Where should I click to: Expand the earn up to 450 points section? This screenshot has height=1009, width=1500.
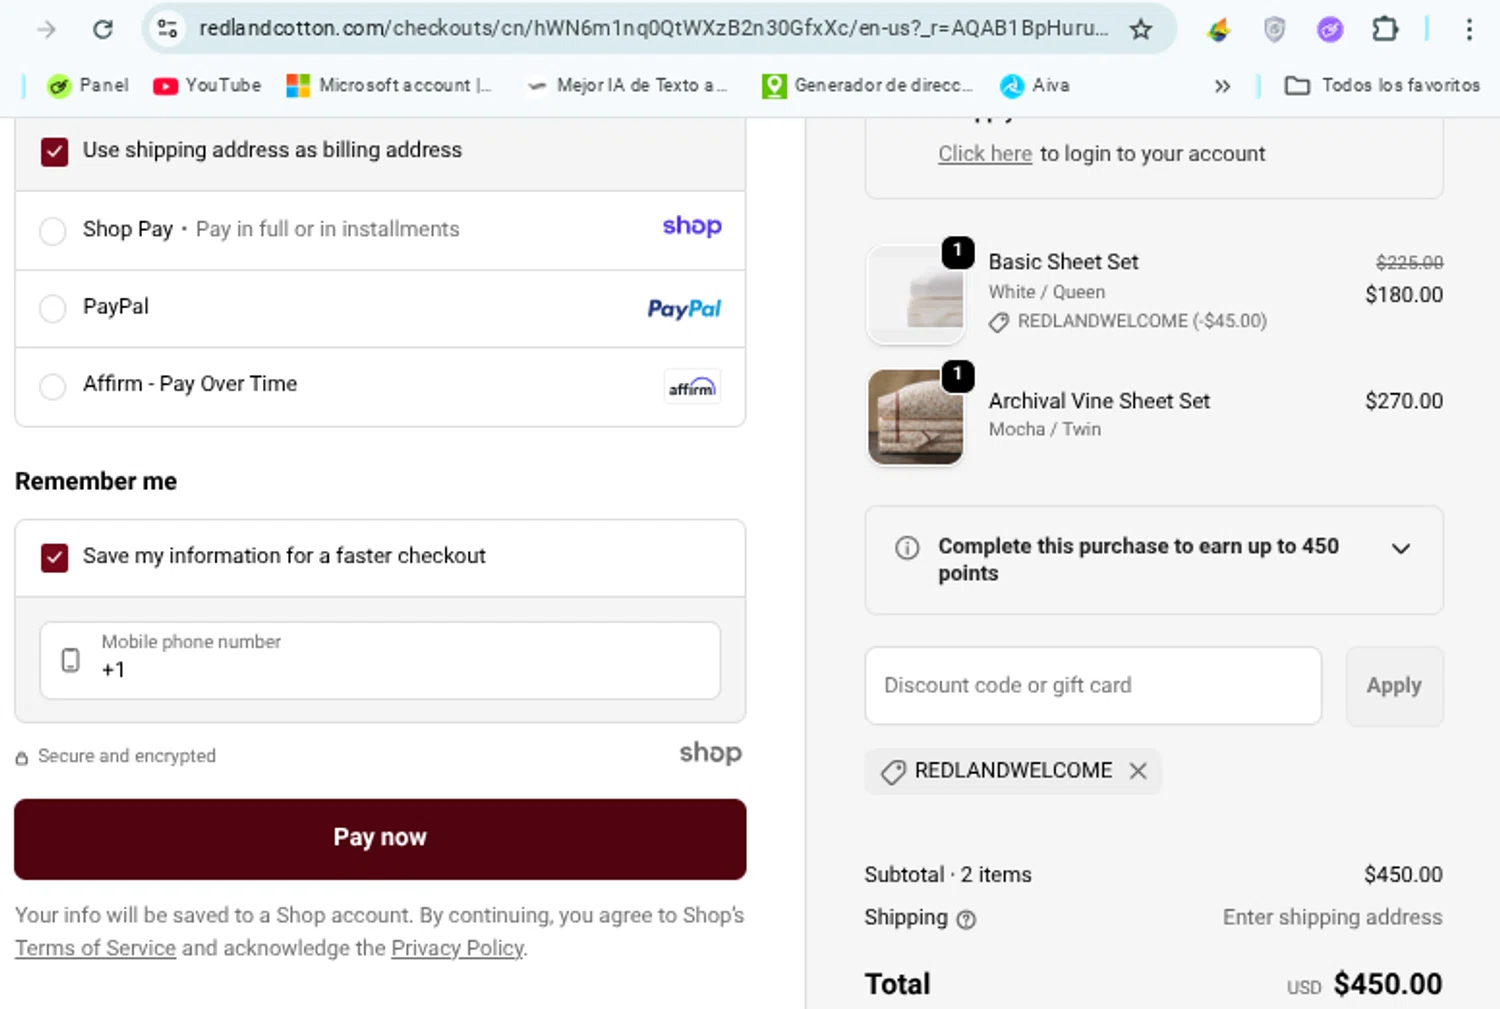pos(1401,548)
